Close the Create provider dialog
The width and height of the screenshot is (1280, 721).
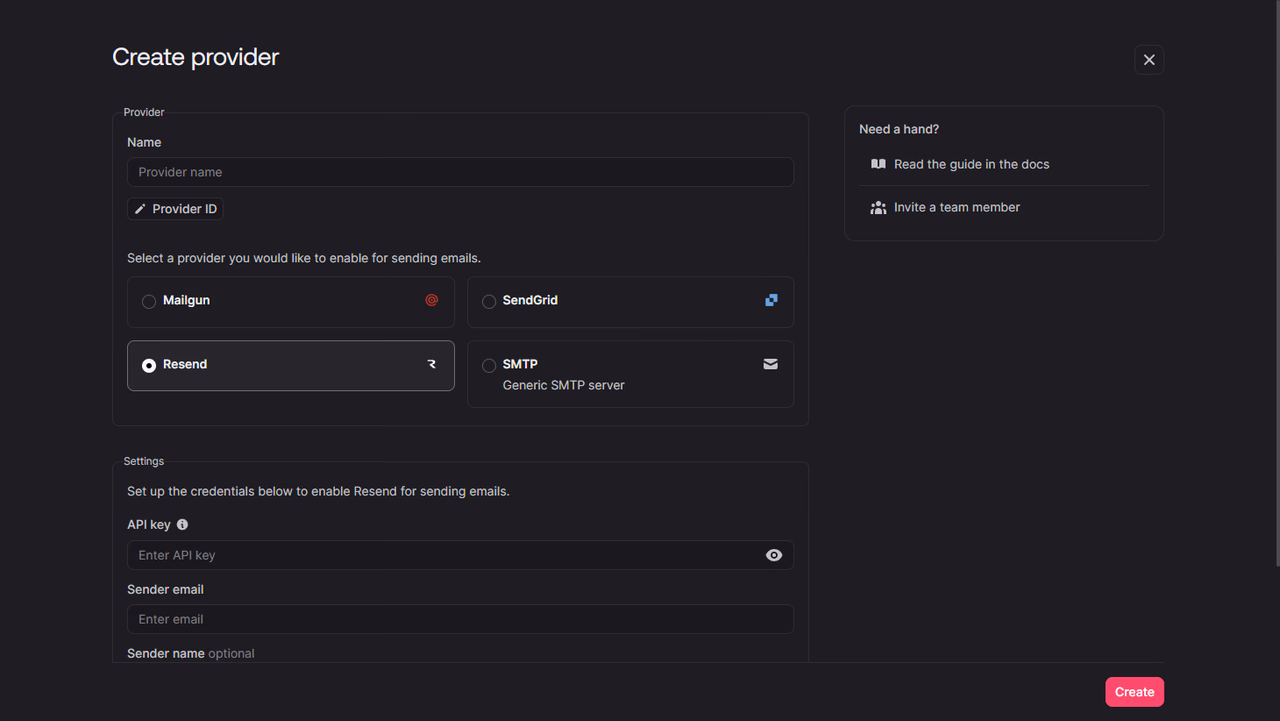1149,60
